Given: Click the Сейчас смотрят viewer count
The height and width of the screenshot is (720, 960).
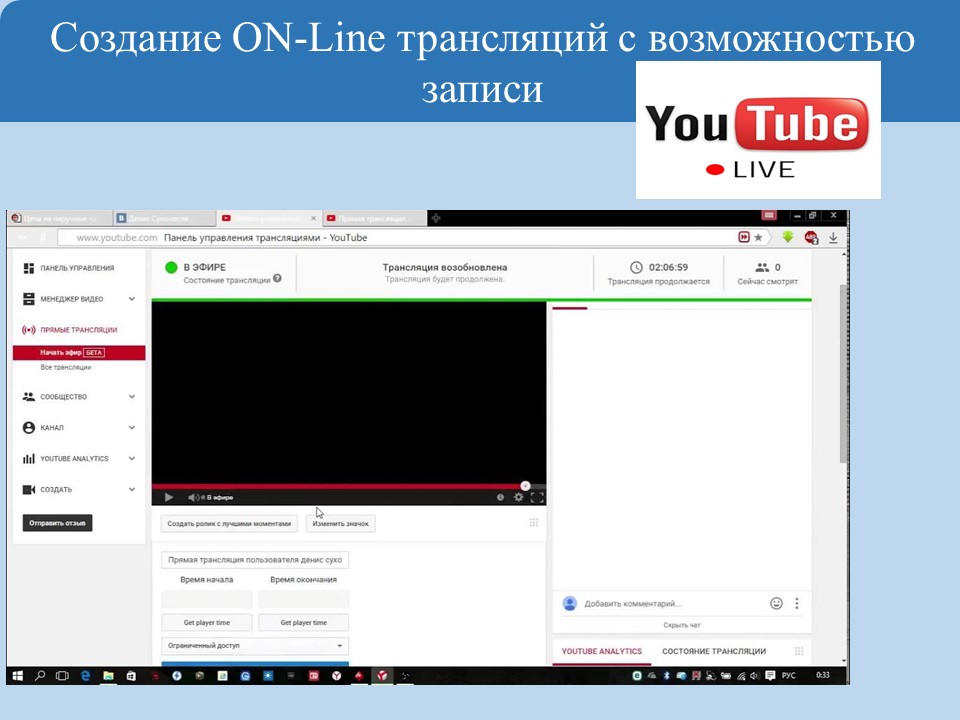Looking at the screenshot, I should (x=767, y=274).
